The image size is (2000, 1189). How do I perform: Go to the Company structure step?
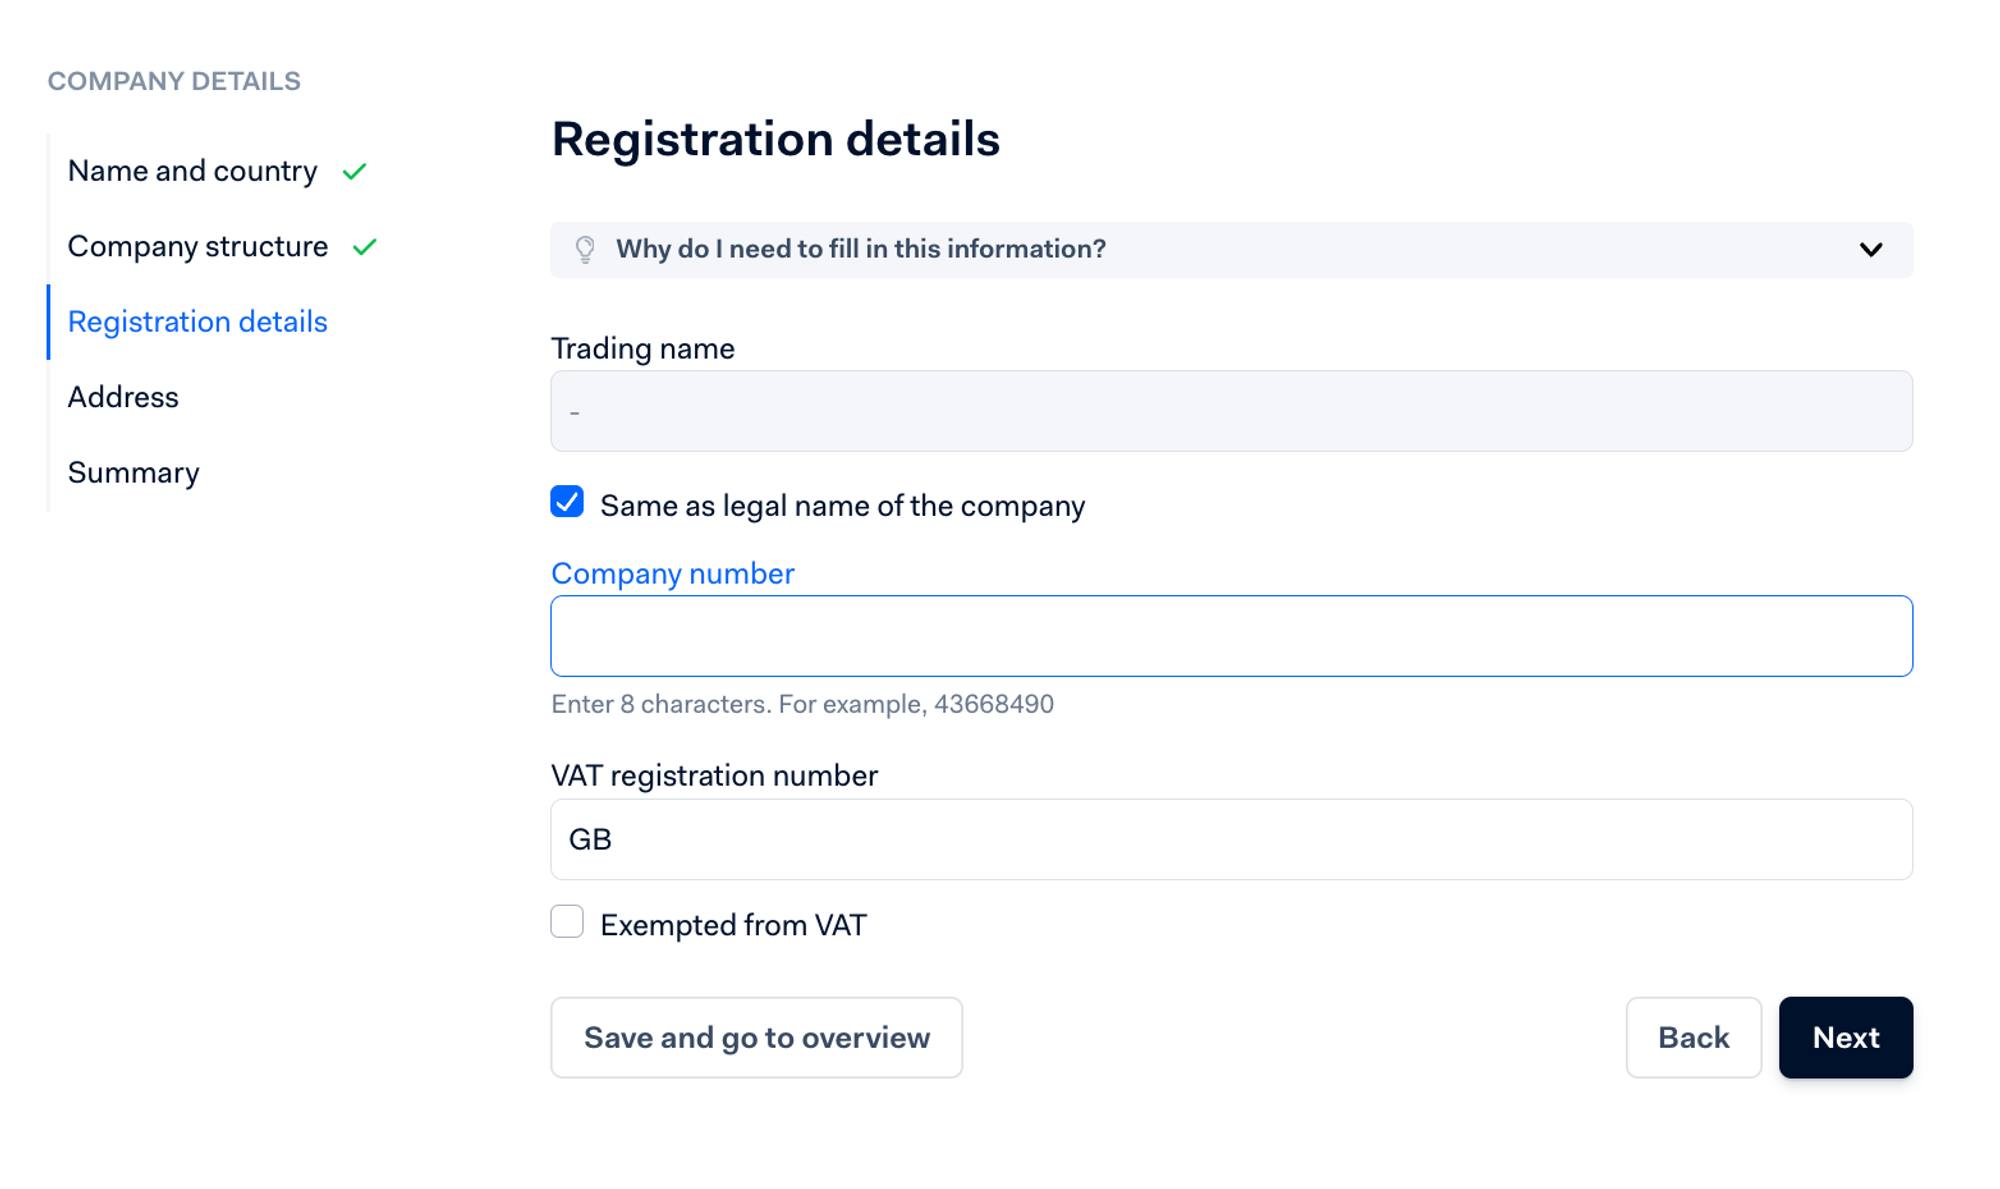tap(197, 246)
